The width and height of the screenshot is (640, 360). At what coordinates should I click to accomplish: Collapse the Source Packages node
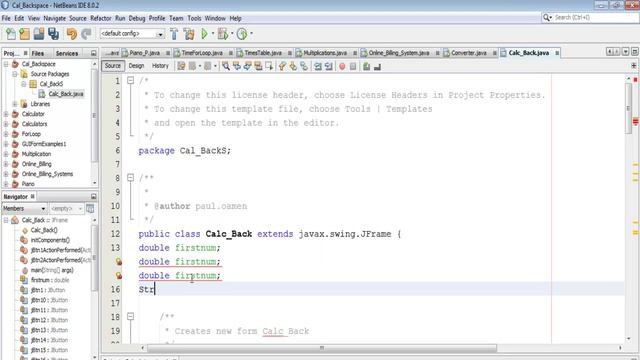pyautogui.click(x=15, y=74)
